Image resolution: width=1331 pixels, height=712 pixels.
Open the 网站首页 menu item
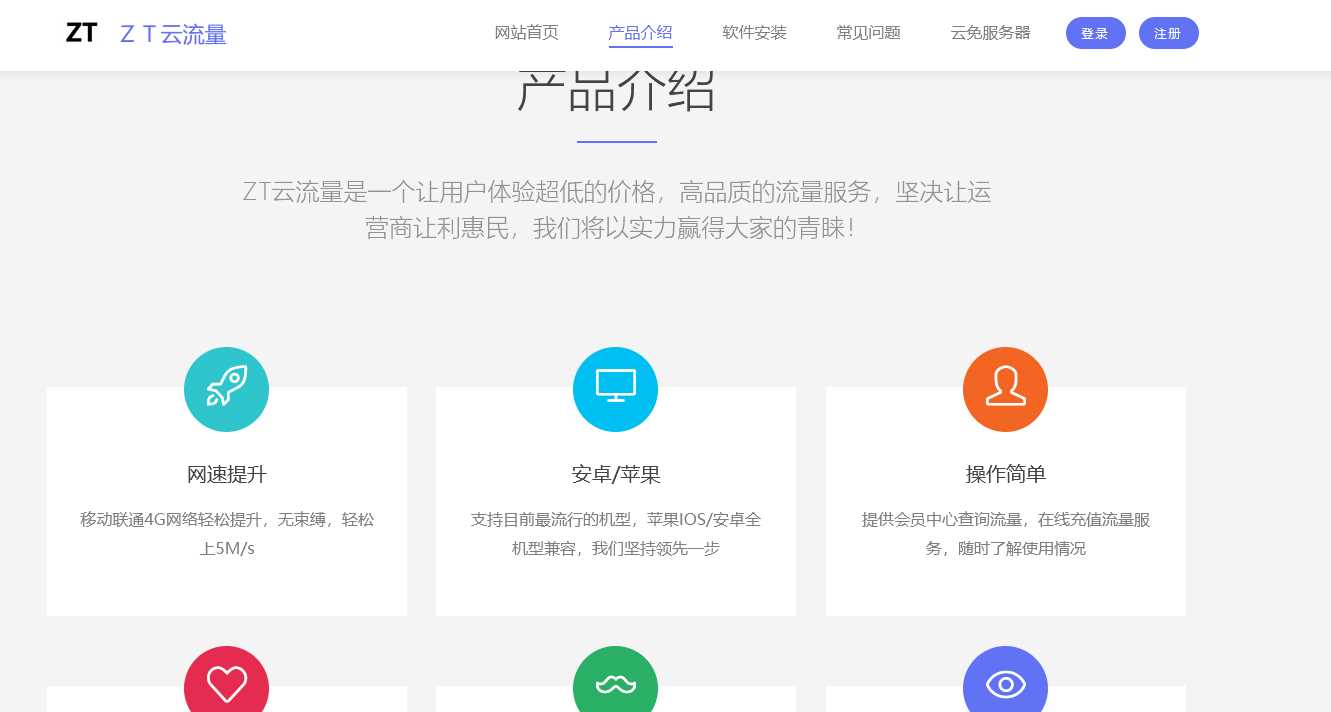coord(527,32)
